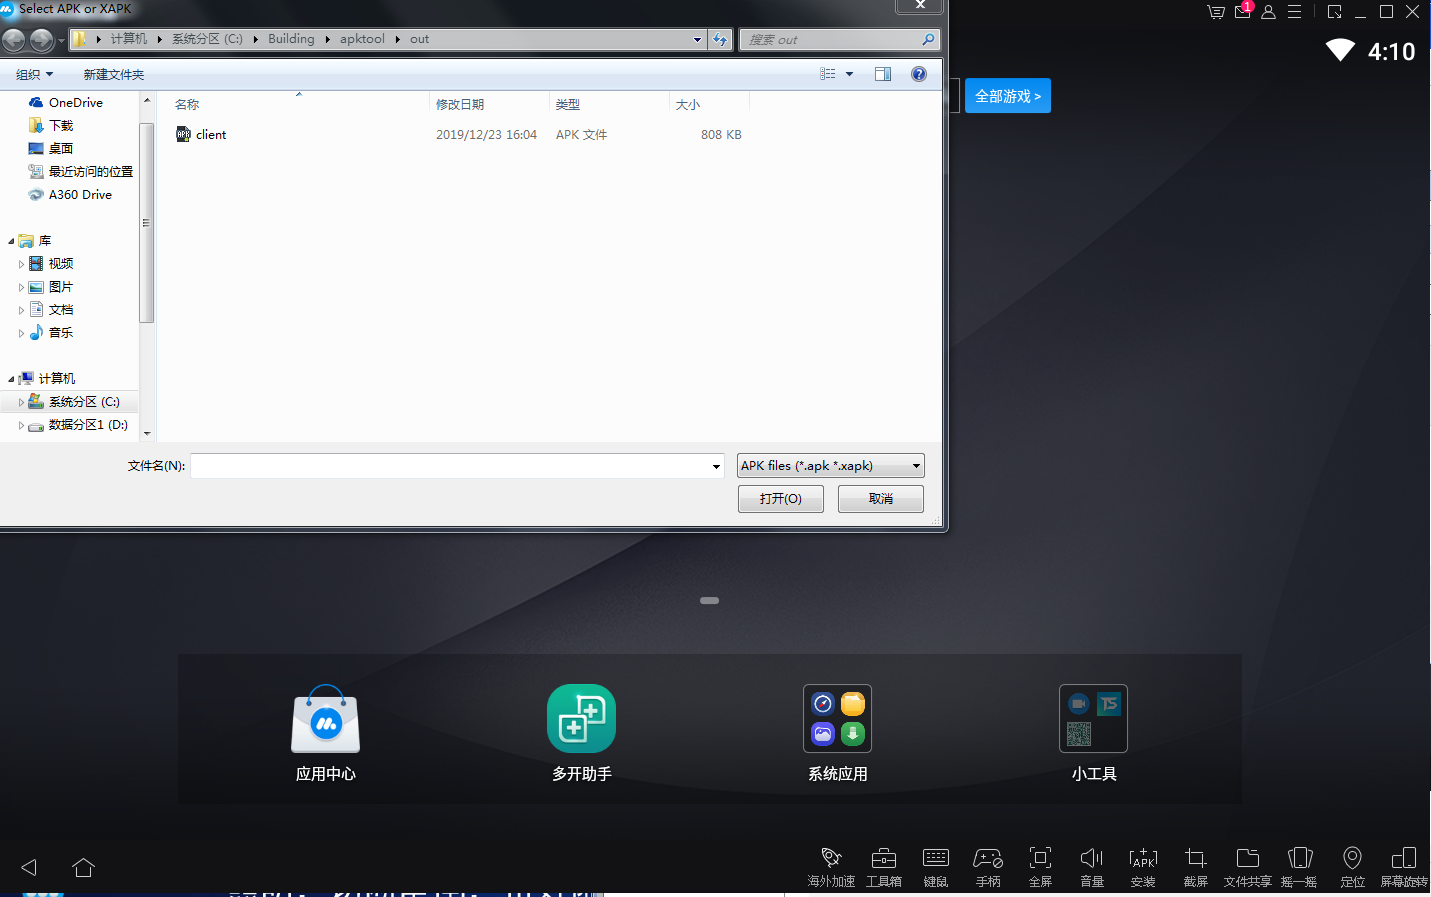The image size is (1431, 897).
Task: Open 文件共享 file sharing
Action: coord(1248,866)
